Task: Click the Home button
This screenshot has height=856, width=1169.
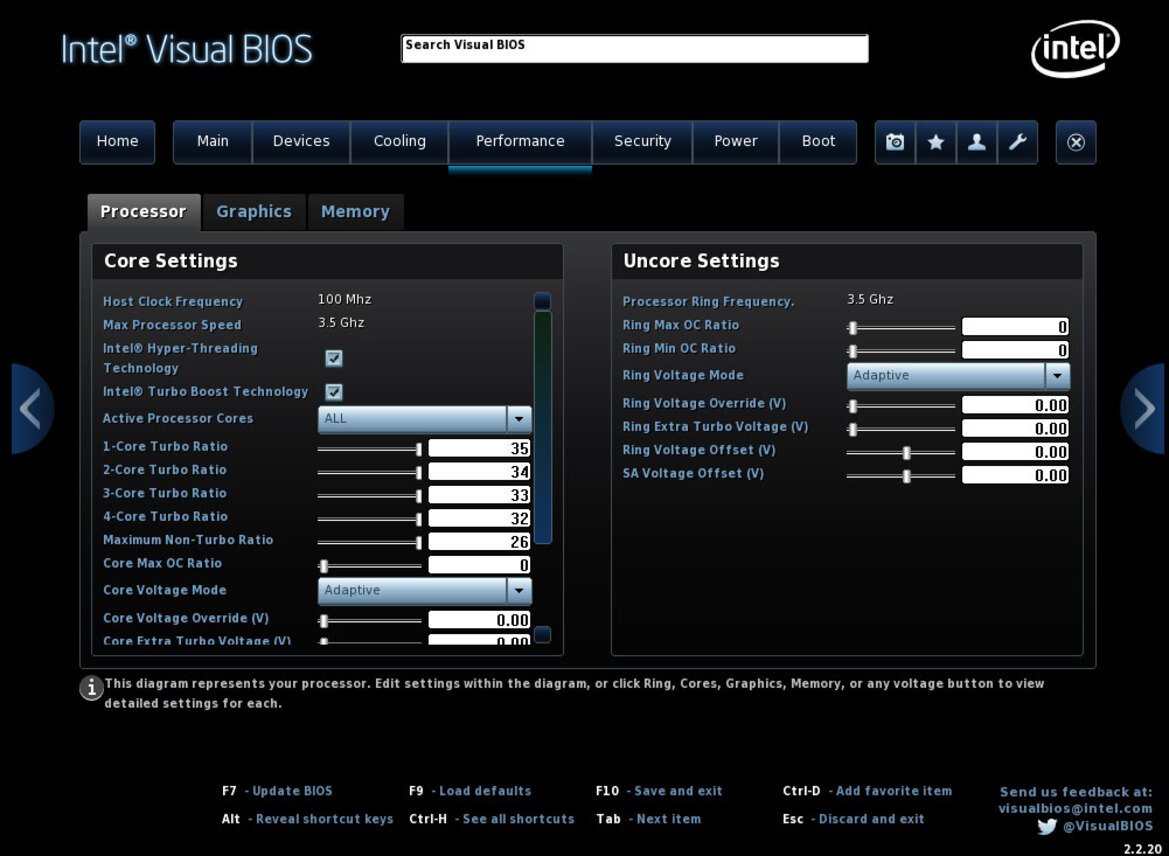Action: pyautogui.click(x=117, y=142)
